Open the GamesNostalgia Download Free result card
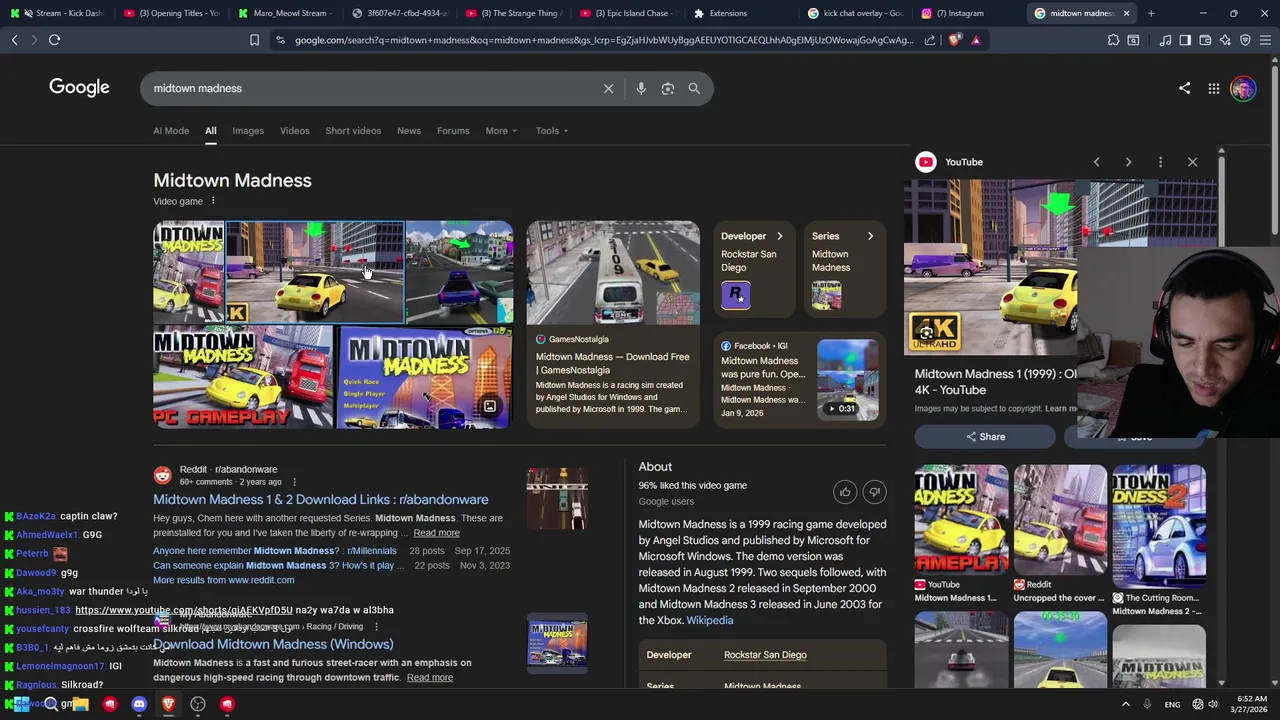The height and width of the screenshot is (720, 1280). pos(613,324)
